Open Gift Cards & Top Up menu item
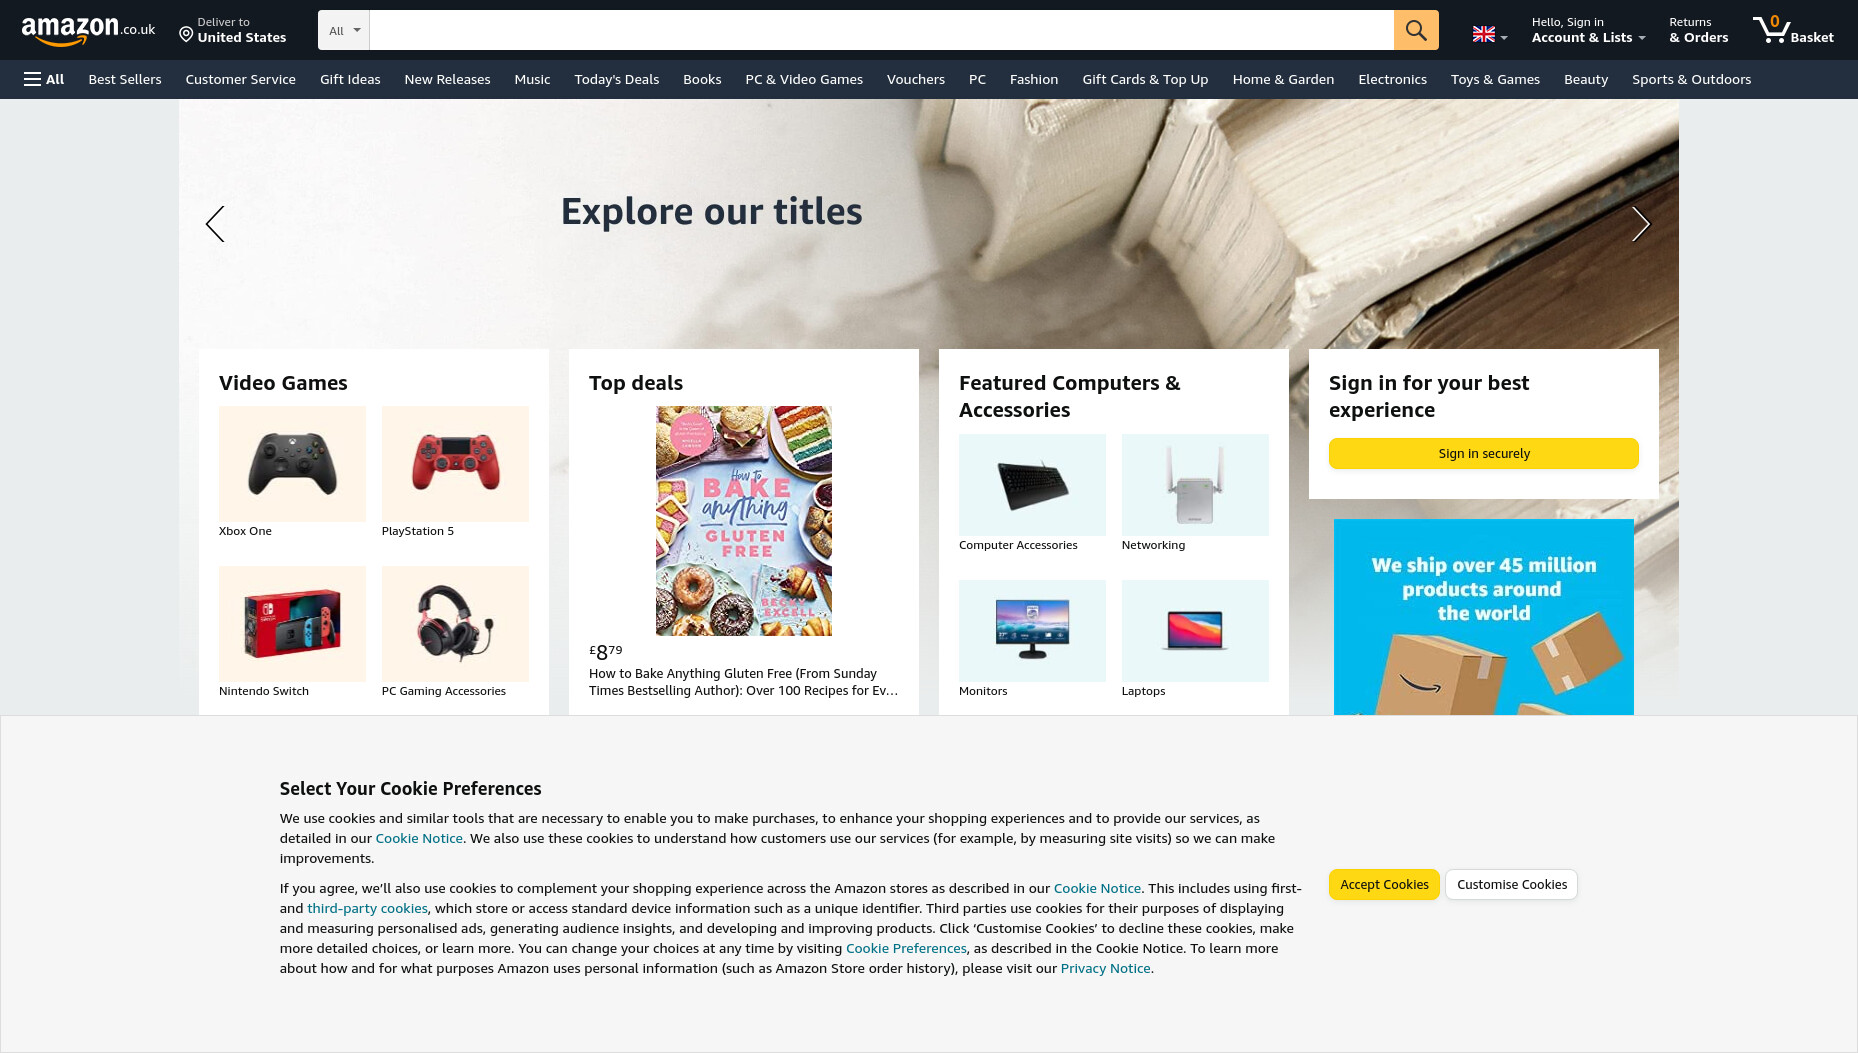 tap(1145, 79)
